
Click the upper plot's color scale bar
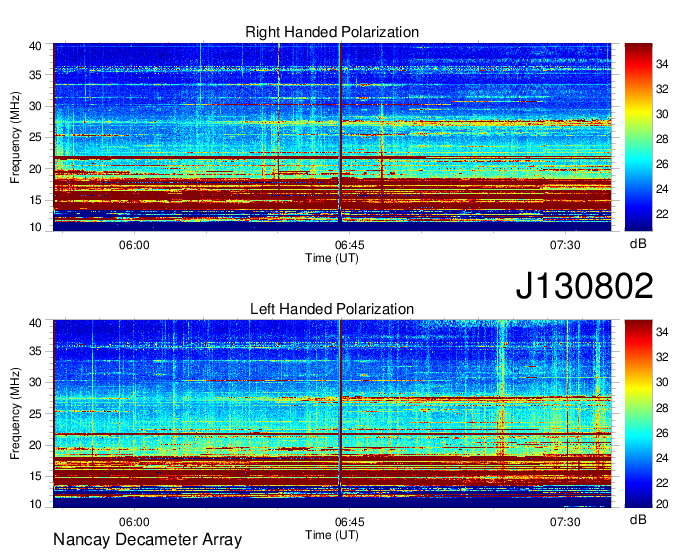click(638, 137)
